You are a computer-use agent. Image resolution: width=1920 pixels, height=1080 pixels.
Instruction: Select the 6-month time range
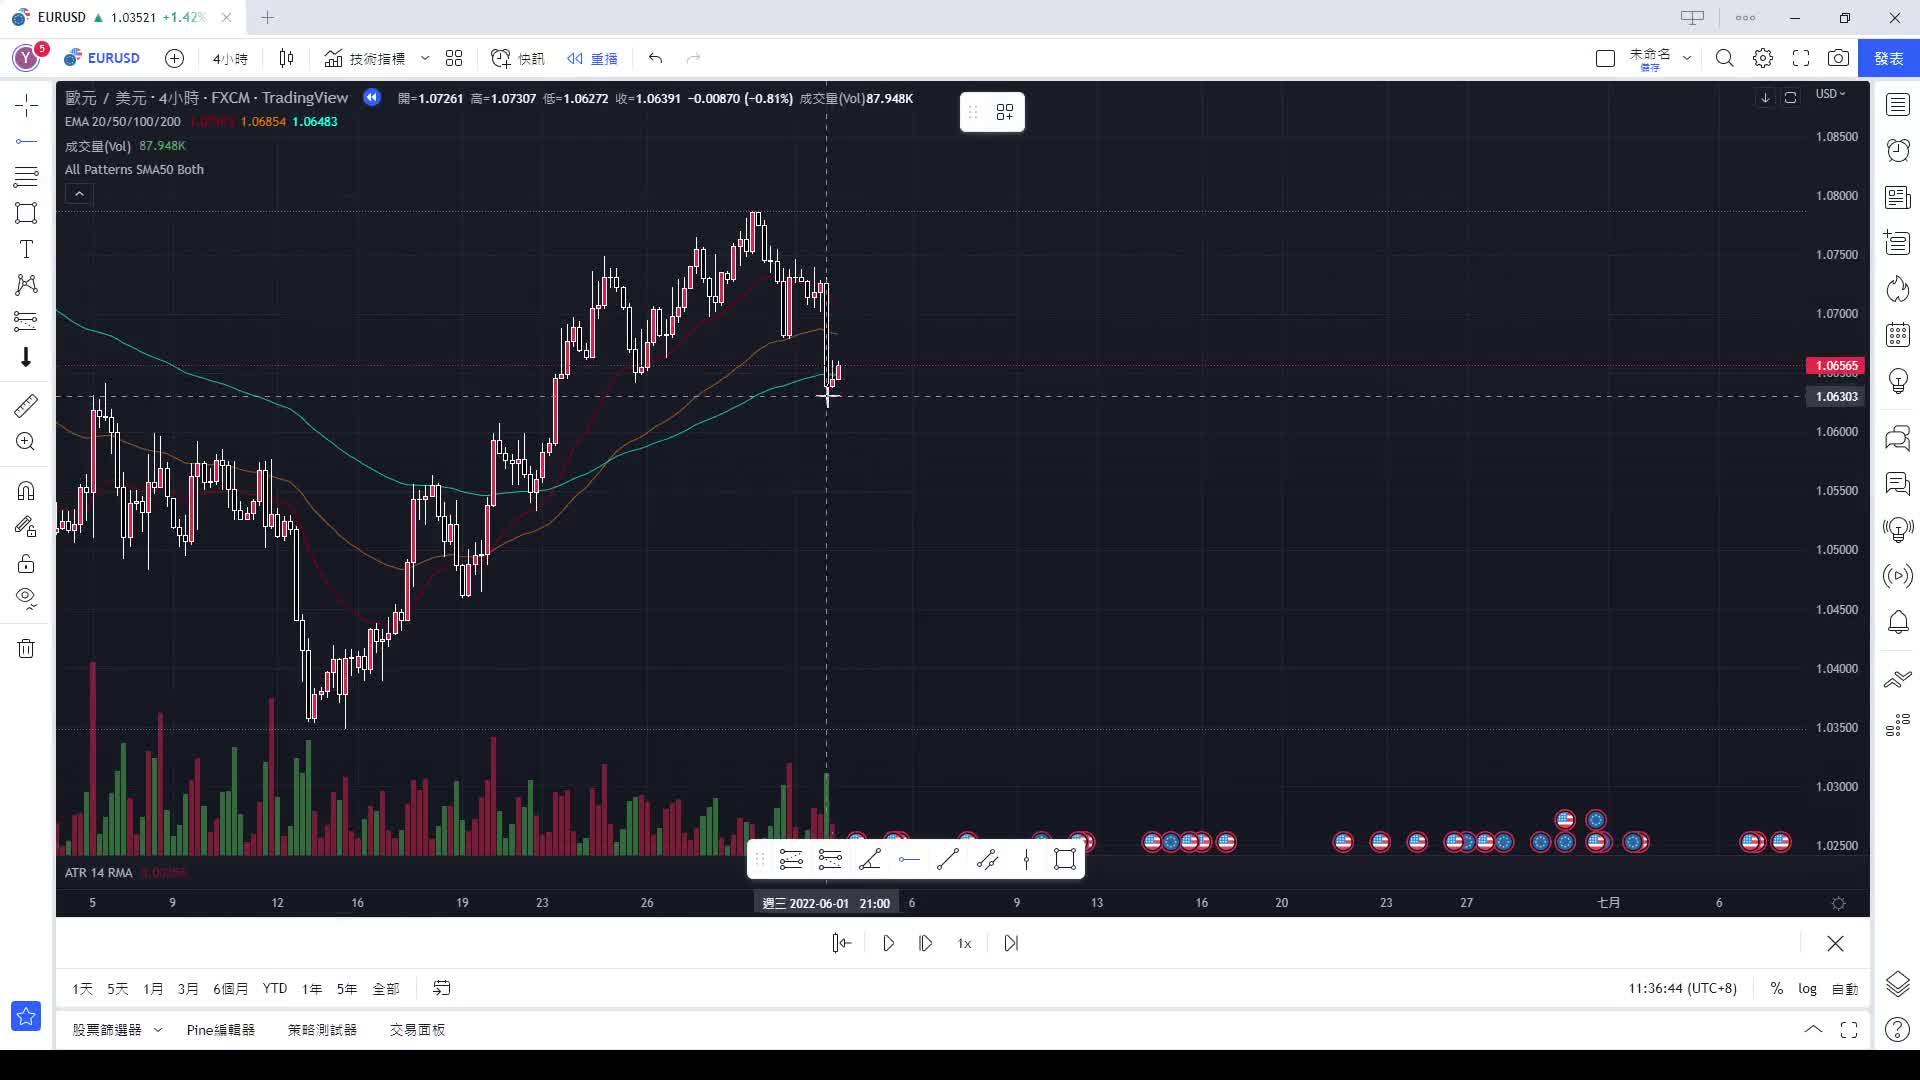[230, 988]
